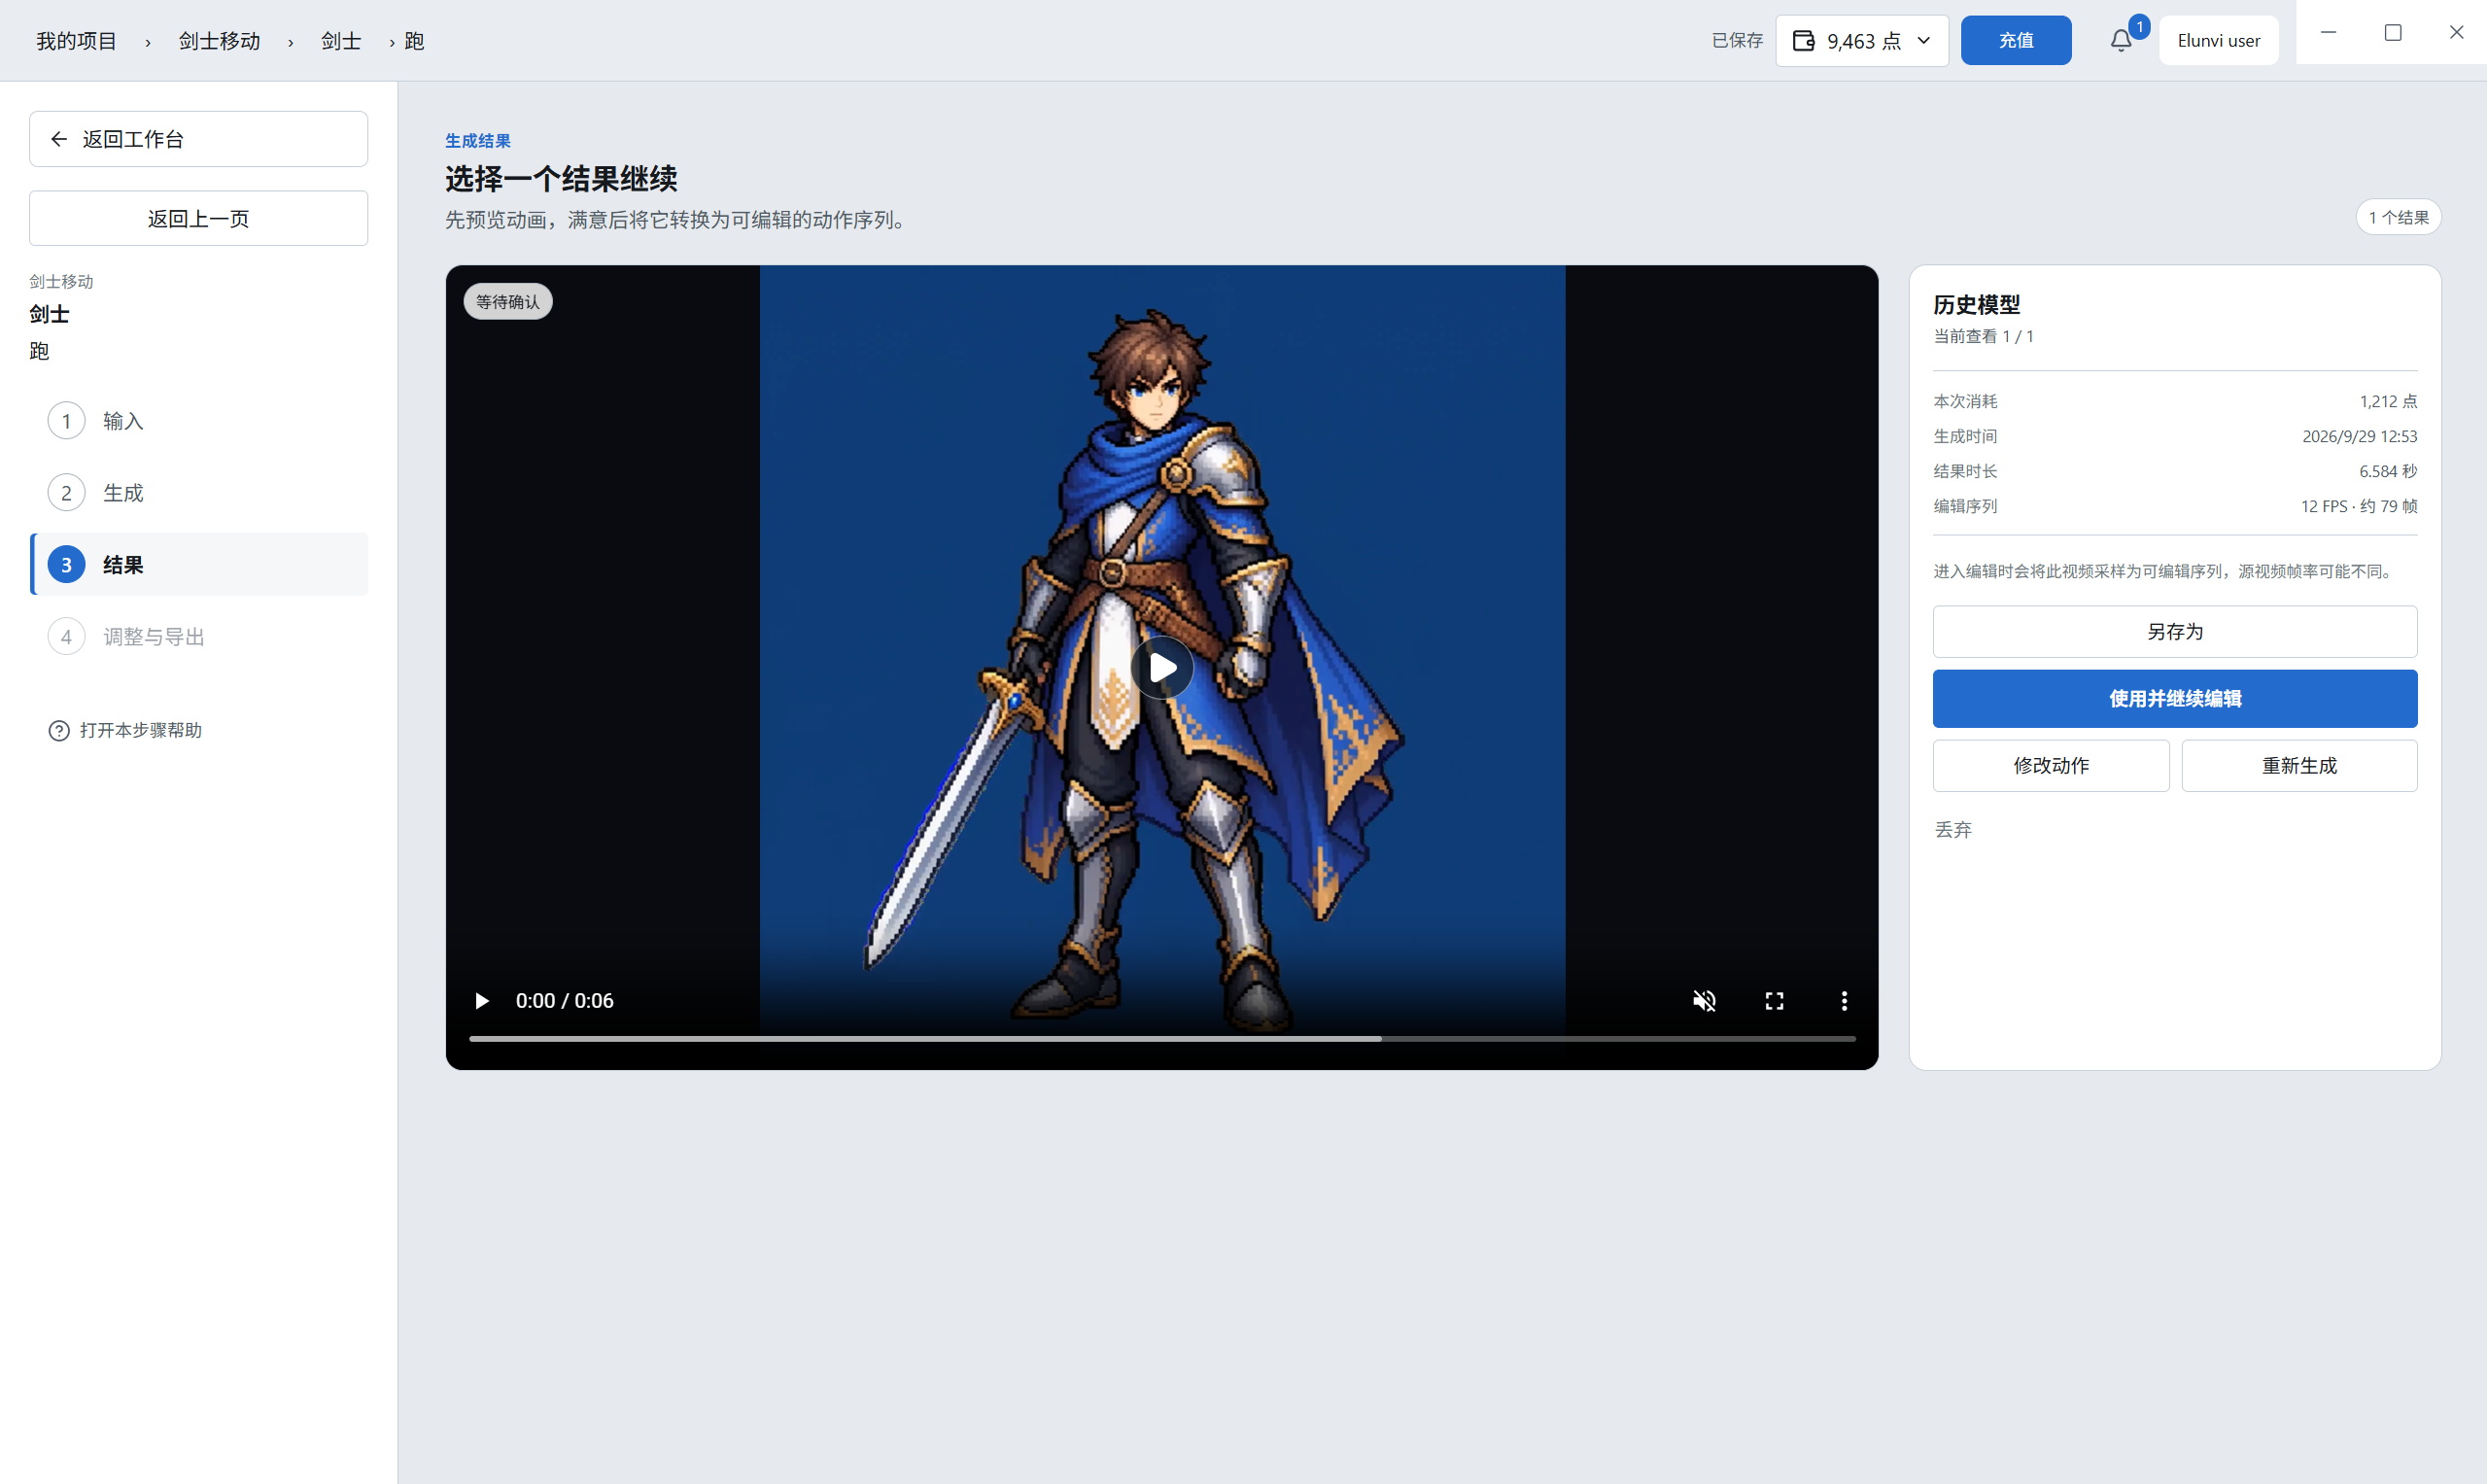
Task: Click the 跑 breadcrumb
Action: pos(414,41)
